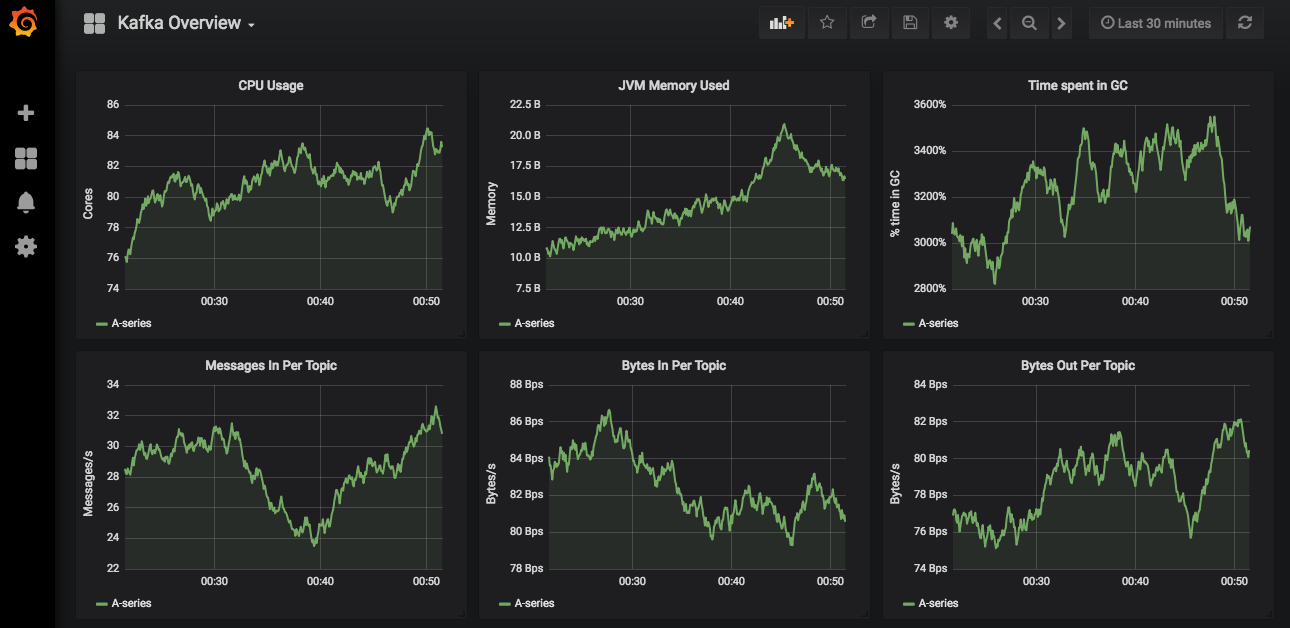Click 2800% label on GC chart
Screen dimensions: 1290x628
click(930, 289)
